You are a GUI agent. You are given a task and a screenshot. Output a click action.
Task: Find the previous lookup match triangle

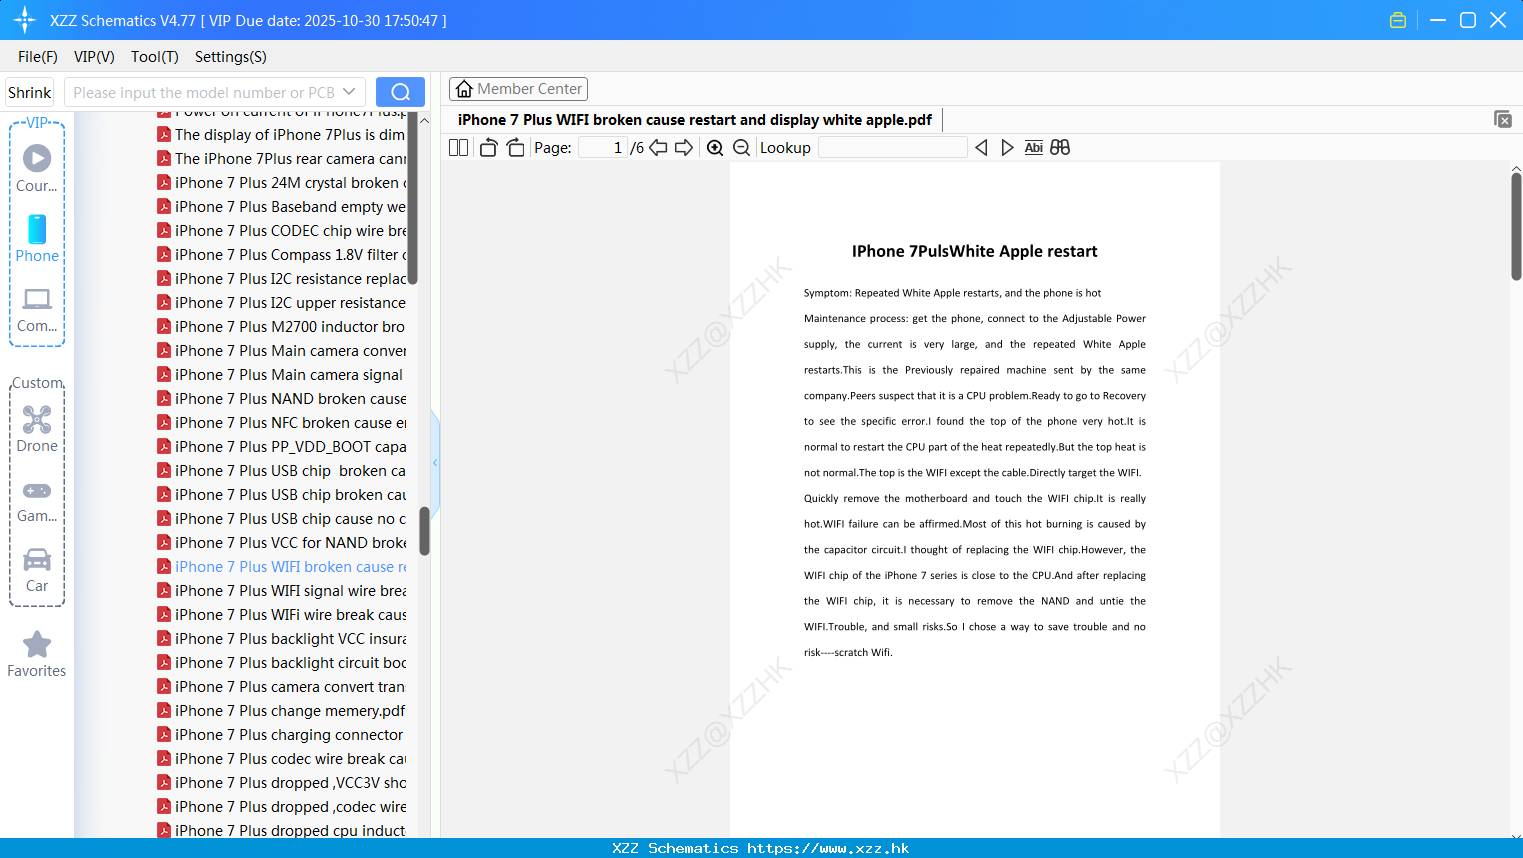(981, 148)
